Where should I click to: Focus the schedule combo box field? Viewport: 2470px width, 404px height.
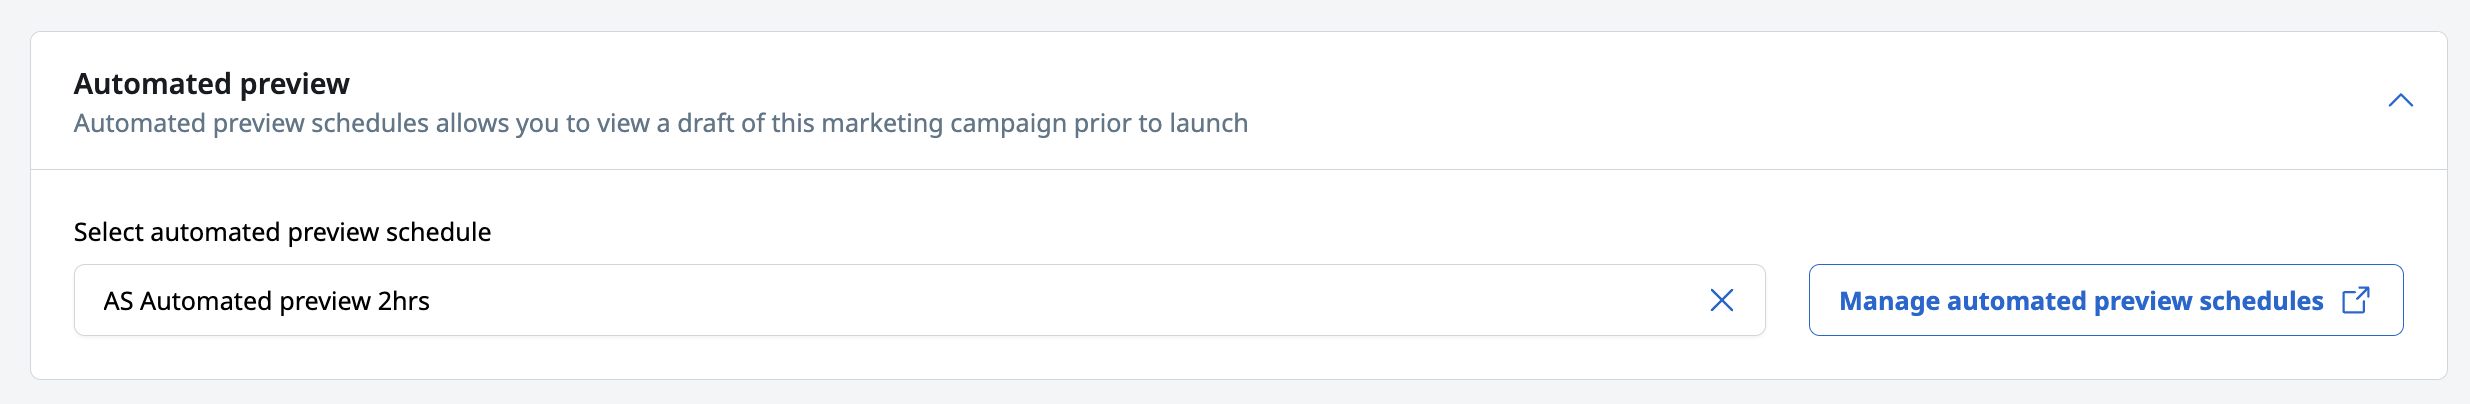coord(919,300)
